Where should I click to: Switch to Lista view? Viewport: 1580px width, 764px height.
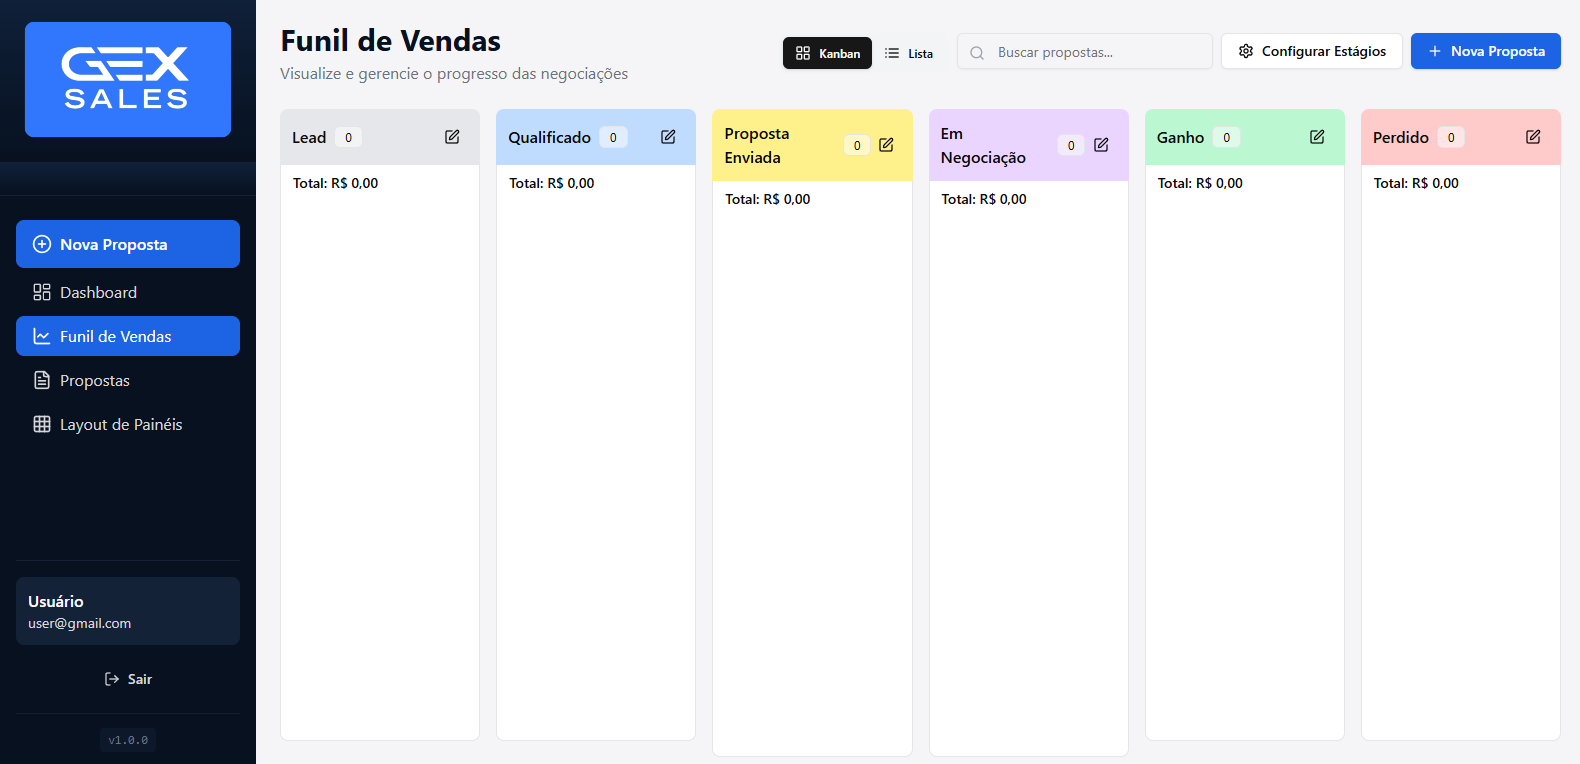click(x=909, y=53)
